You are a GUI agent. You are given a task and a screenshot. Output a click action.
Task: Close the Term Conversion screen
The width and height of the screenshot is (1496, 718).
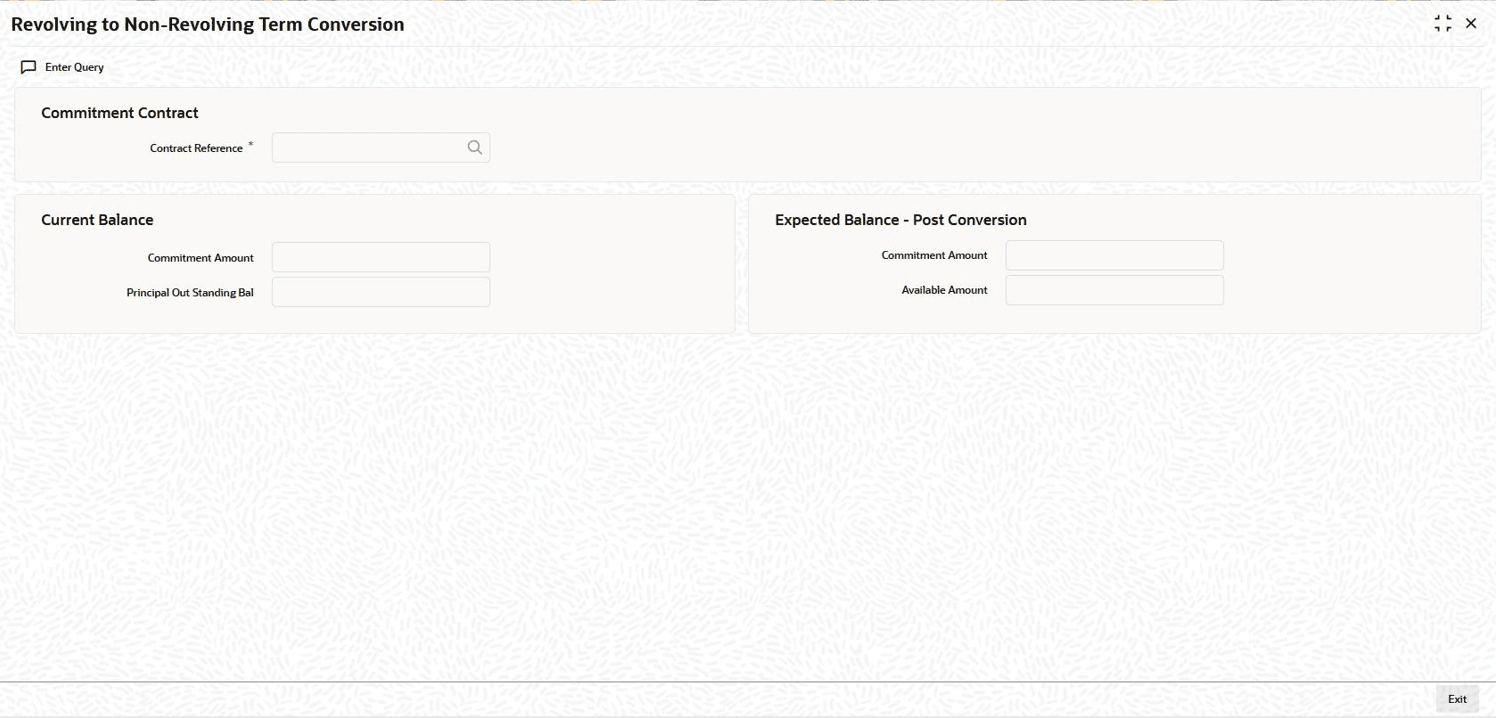1471,23
